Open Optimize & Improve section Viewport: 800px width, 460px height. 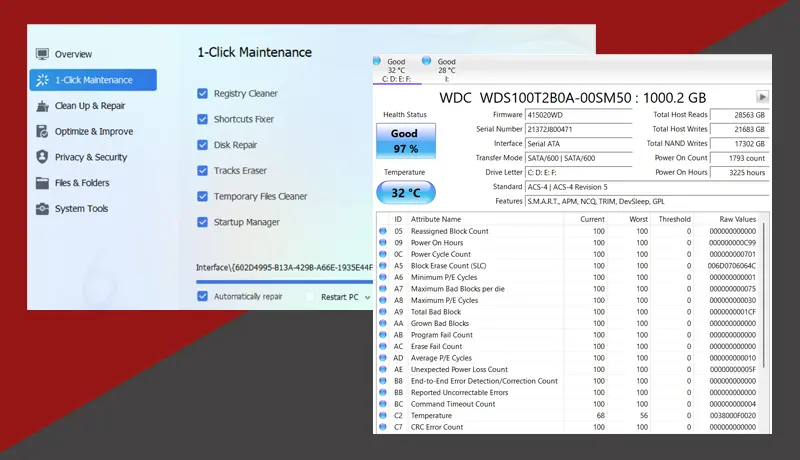[93, 132]
